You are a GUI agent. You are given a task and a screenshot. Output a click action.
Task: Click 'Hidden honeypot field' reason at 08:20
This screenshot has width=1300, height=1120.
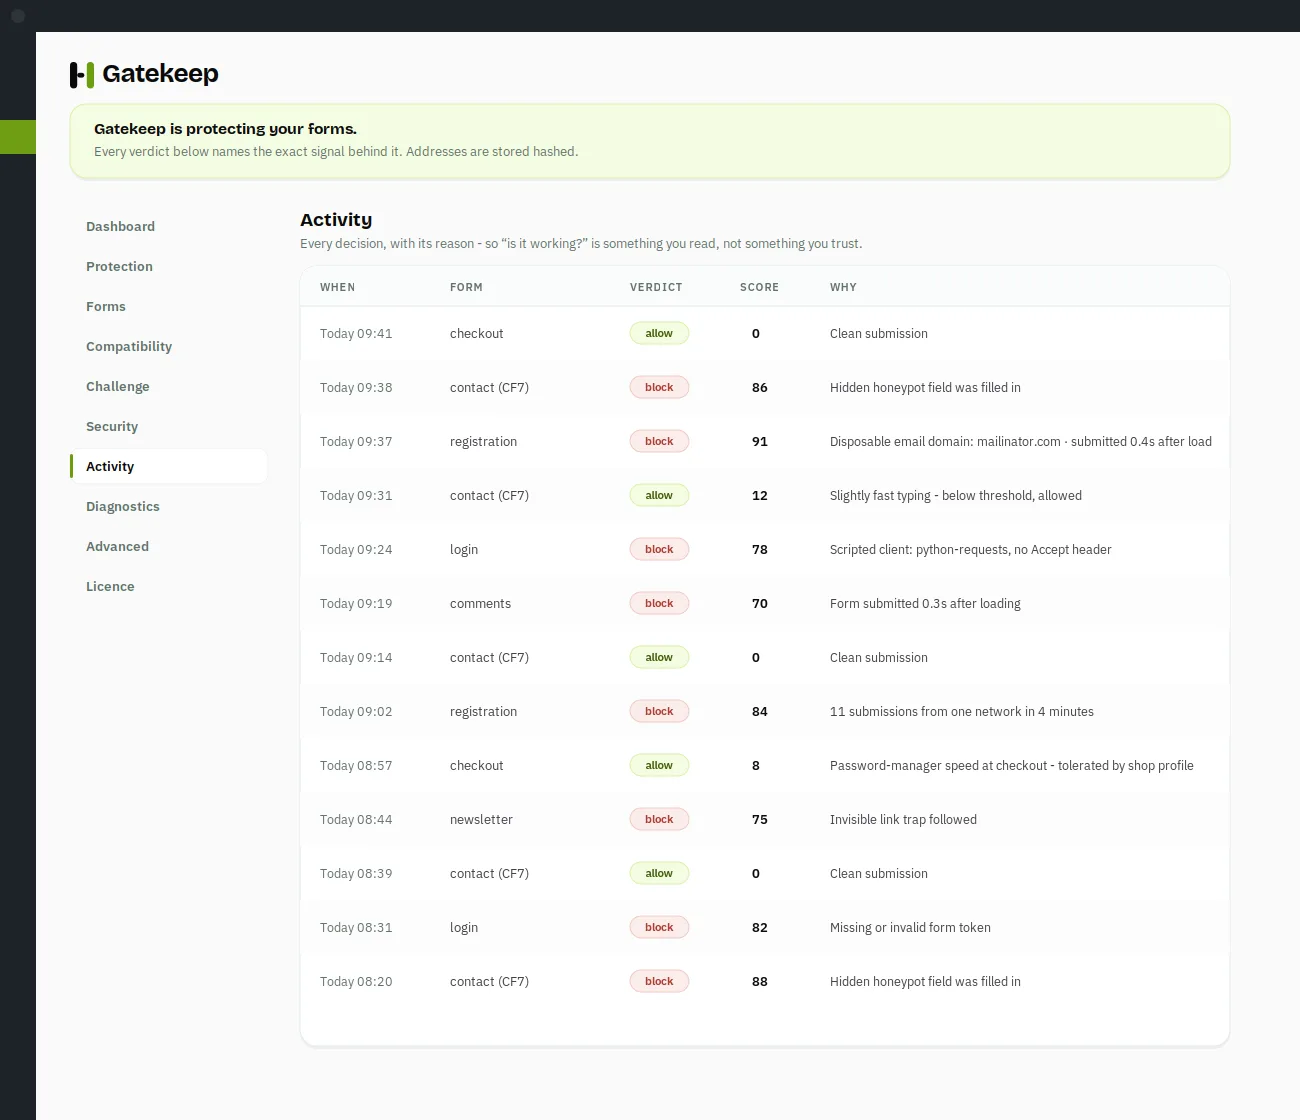click(x=925, y=982)
